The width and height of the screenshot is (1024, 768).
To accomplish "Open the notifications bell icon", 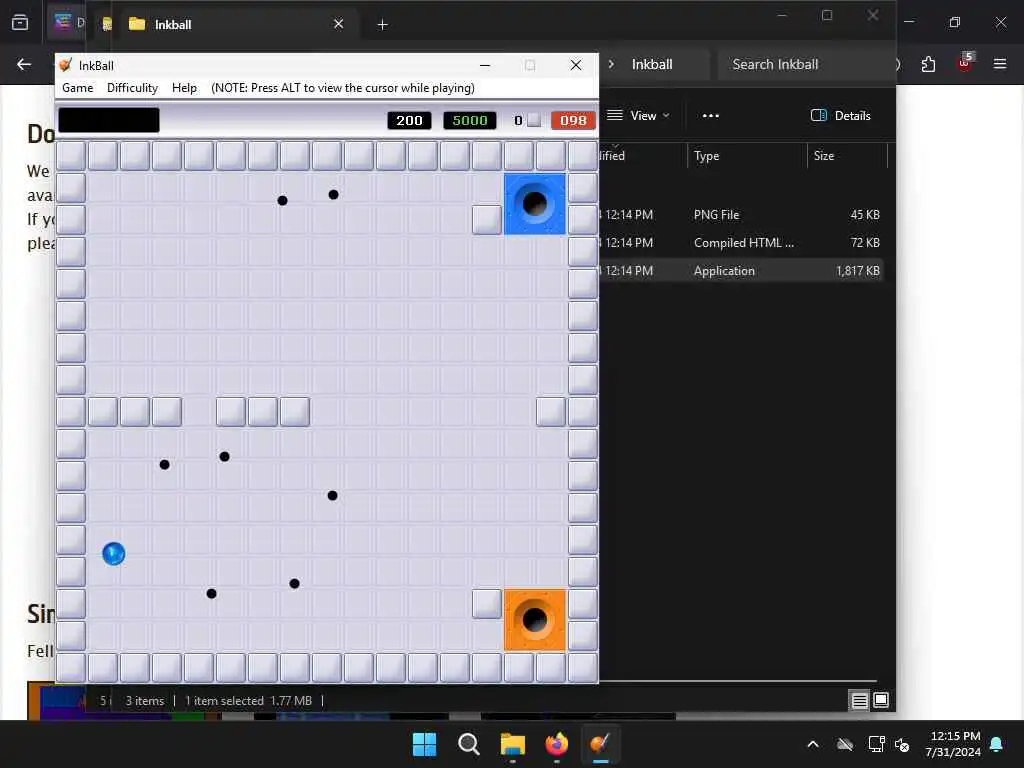I will [997, 744].
